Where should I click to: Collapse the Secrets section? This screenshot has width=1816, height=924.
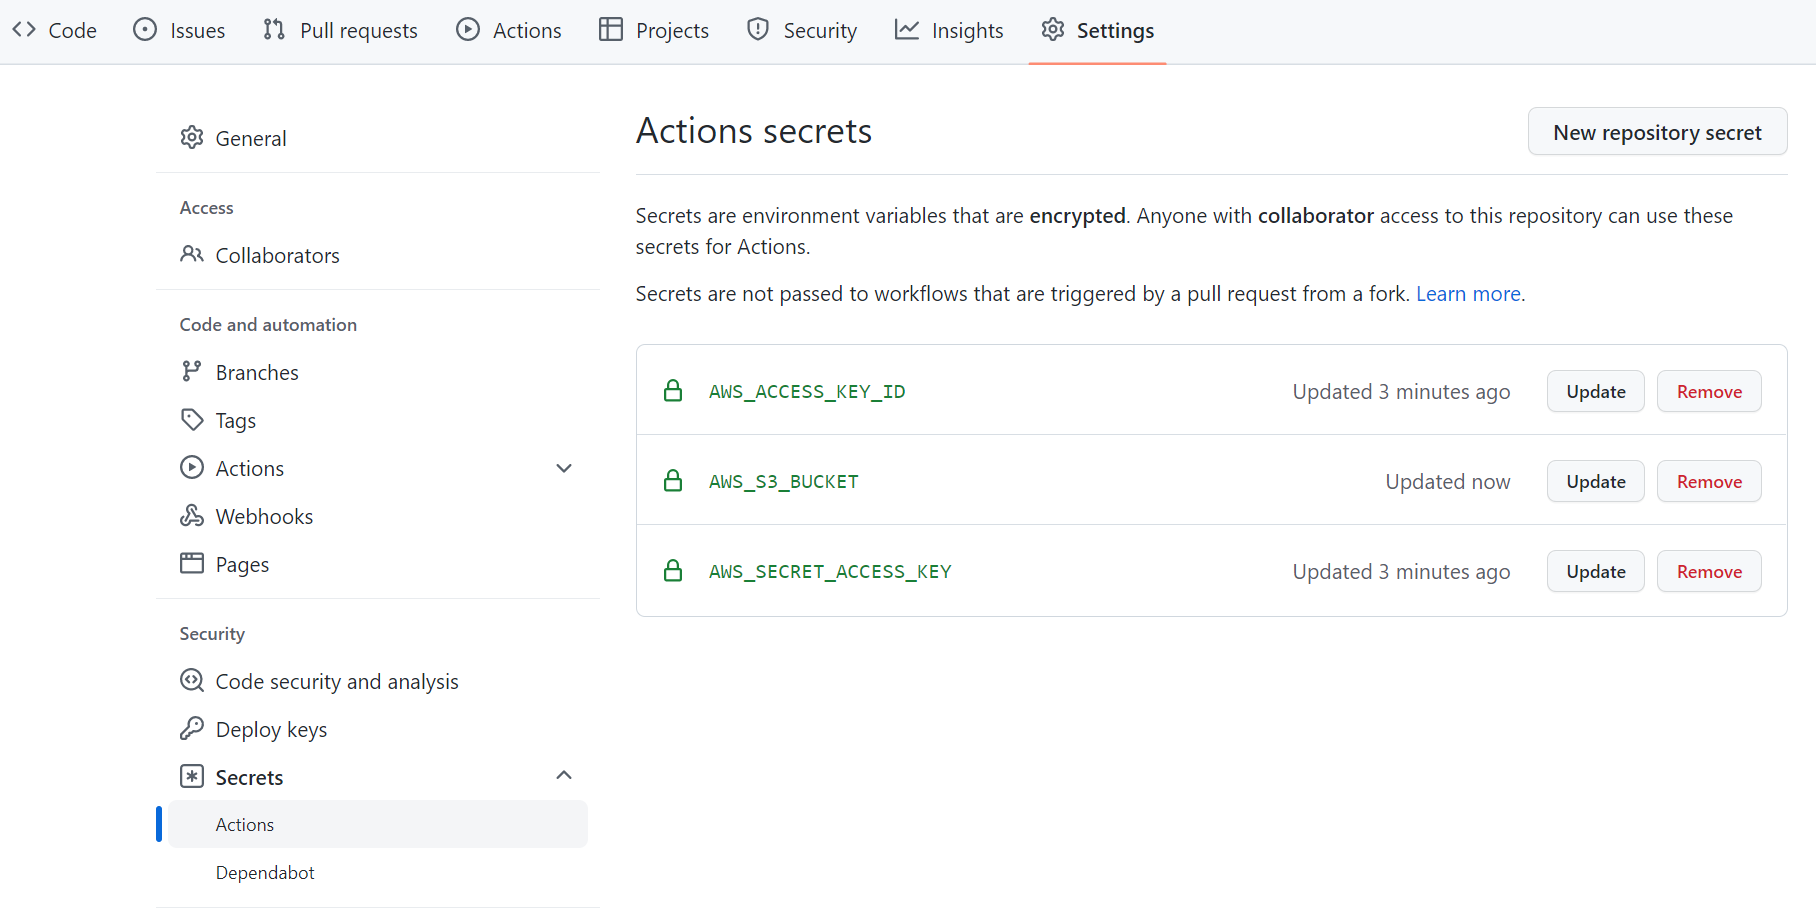coord(564,775)
